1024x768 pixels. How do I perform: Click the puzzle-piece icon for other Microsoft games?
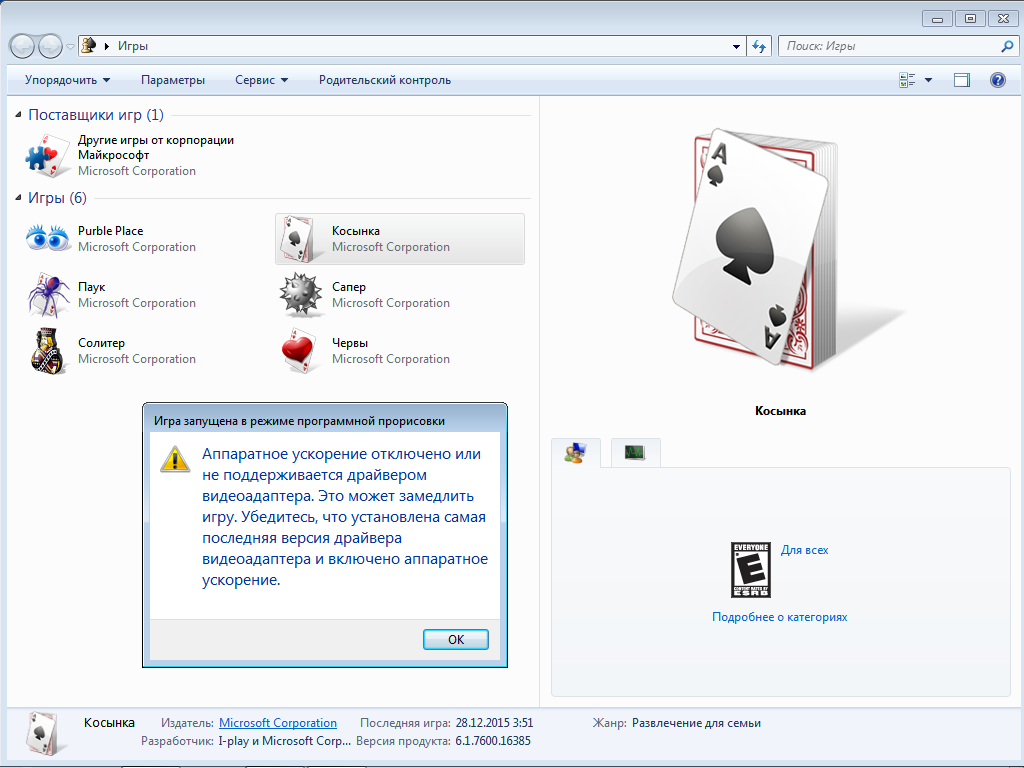(47, 155)
